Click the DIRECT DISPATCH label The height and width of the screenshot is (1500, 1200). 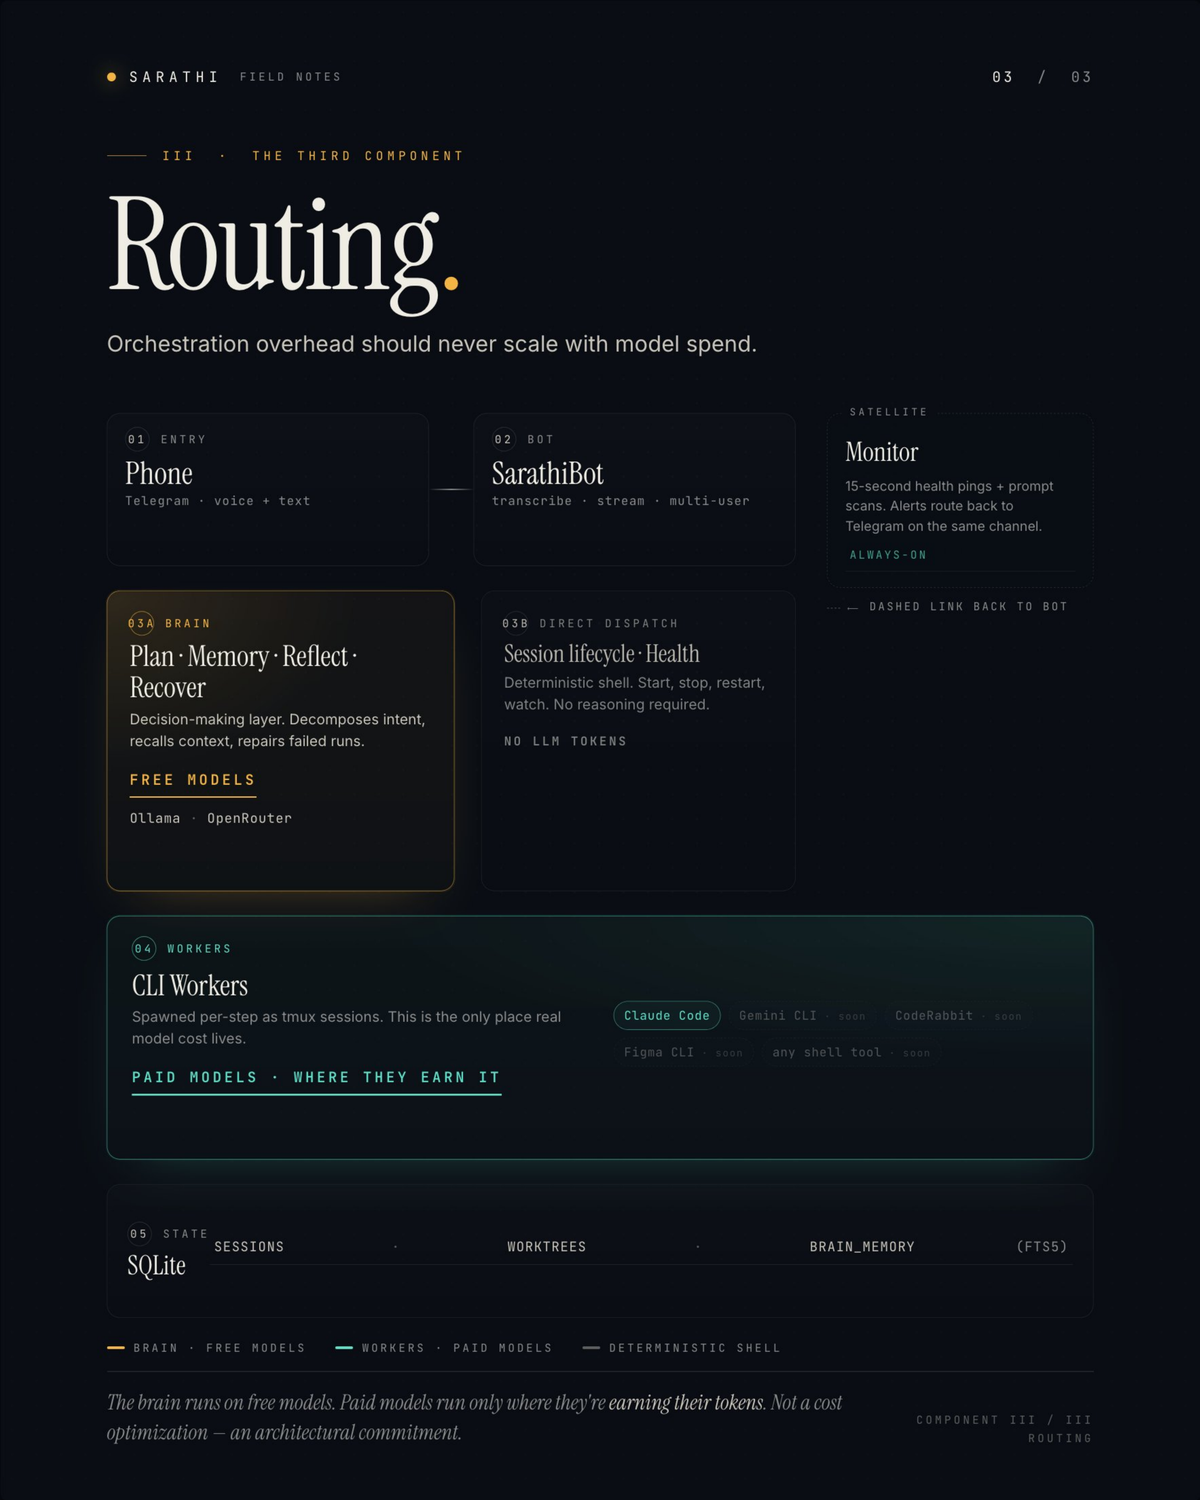609,623
